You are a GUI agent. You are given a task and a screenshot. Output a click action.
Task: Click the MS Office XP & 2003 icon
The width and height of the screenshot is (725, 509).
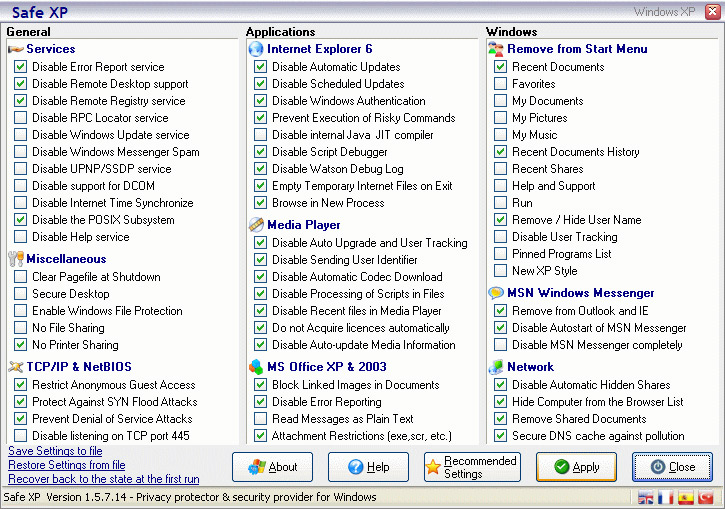256,367
